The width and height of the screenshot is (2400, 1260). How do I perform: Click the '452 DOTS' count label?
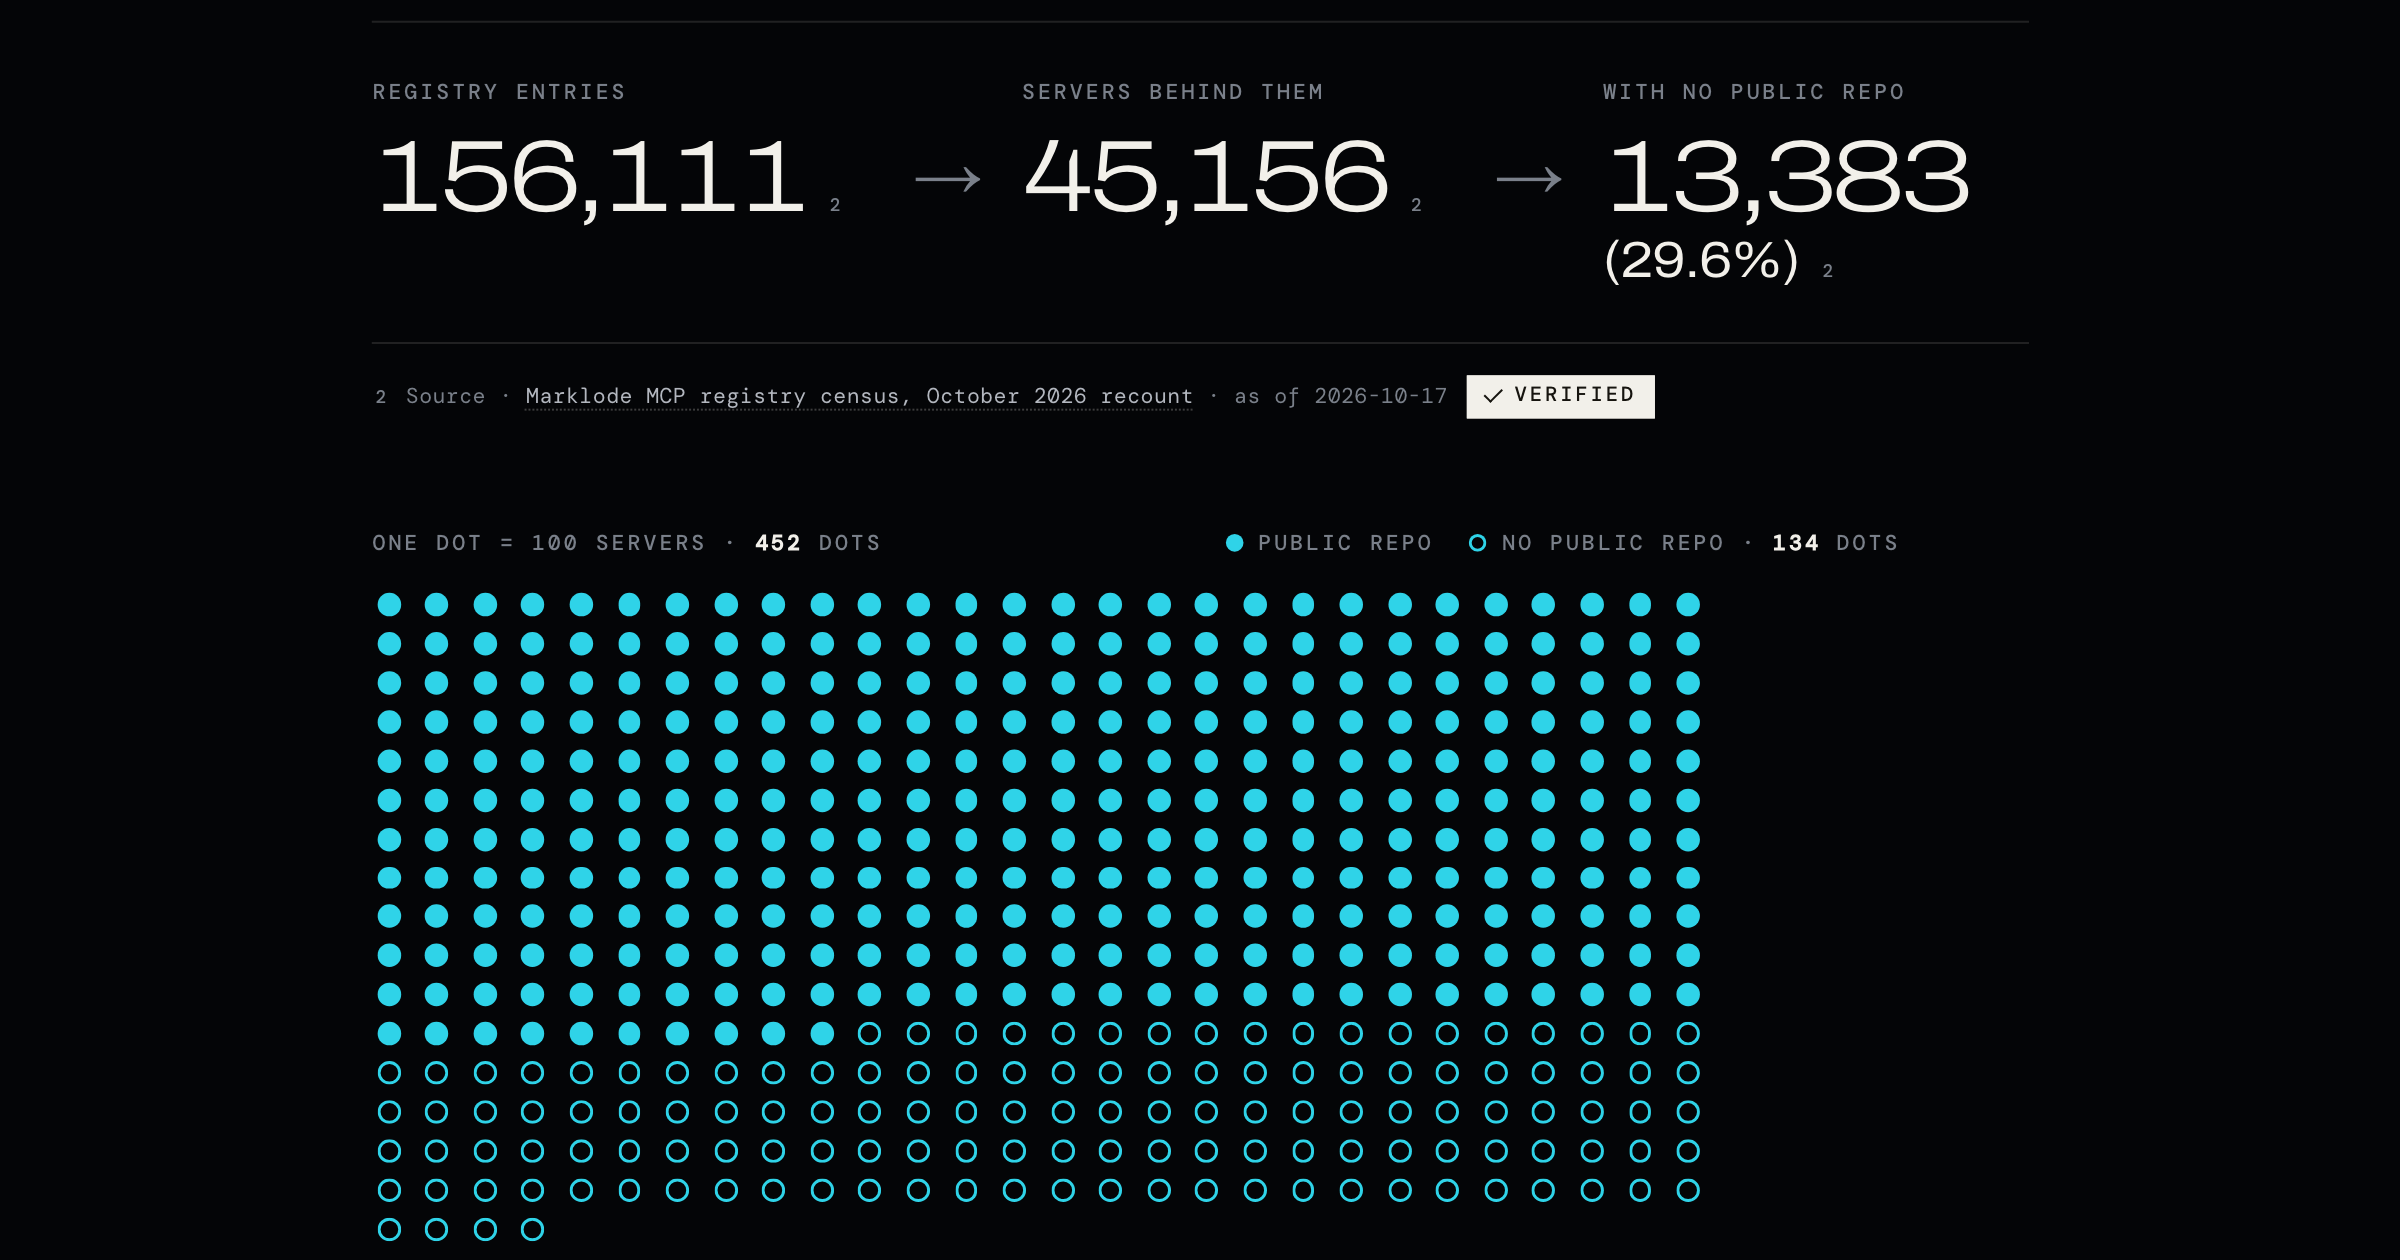[x=817, y=543]
